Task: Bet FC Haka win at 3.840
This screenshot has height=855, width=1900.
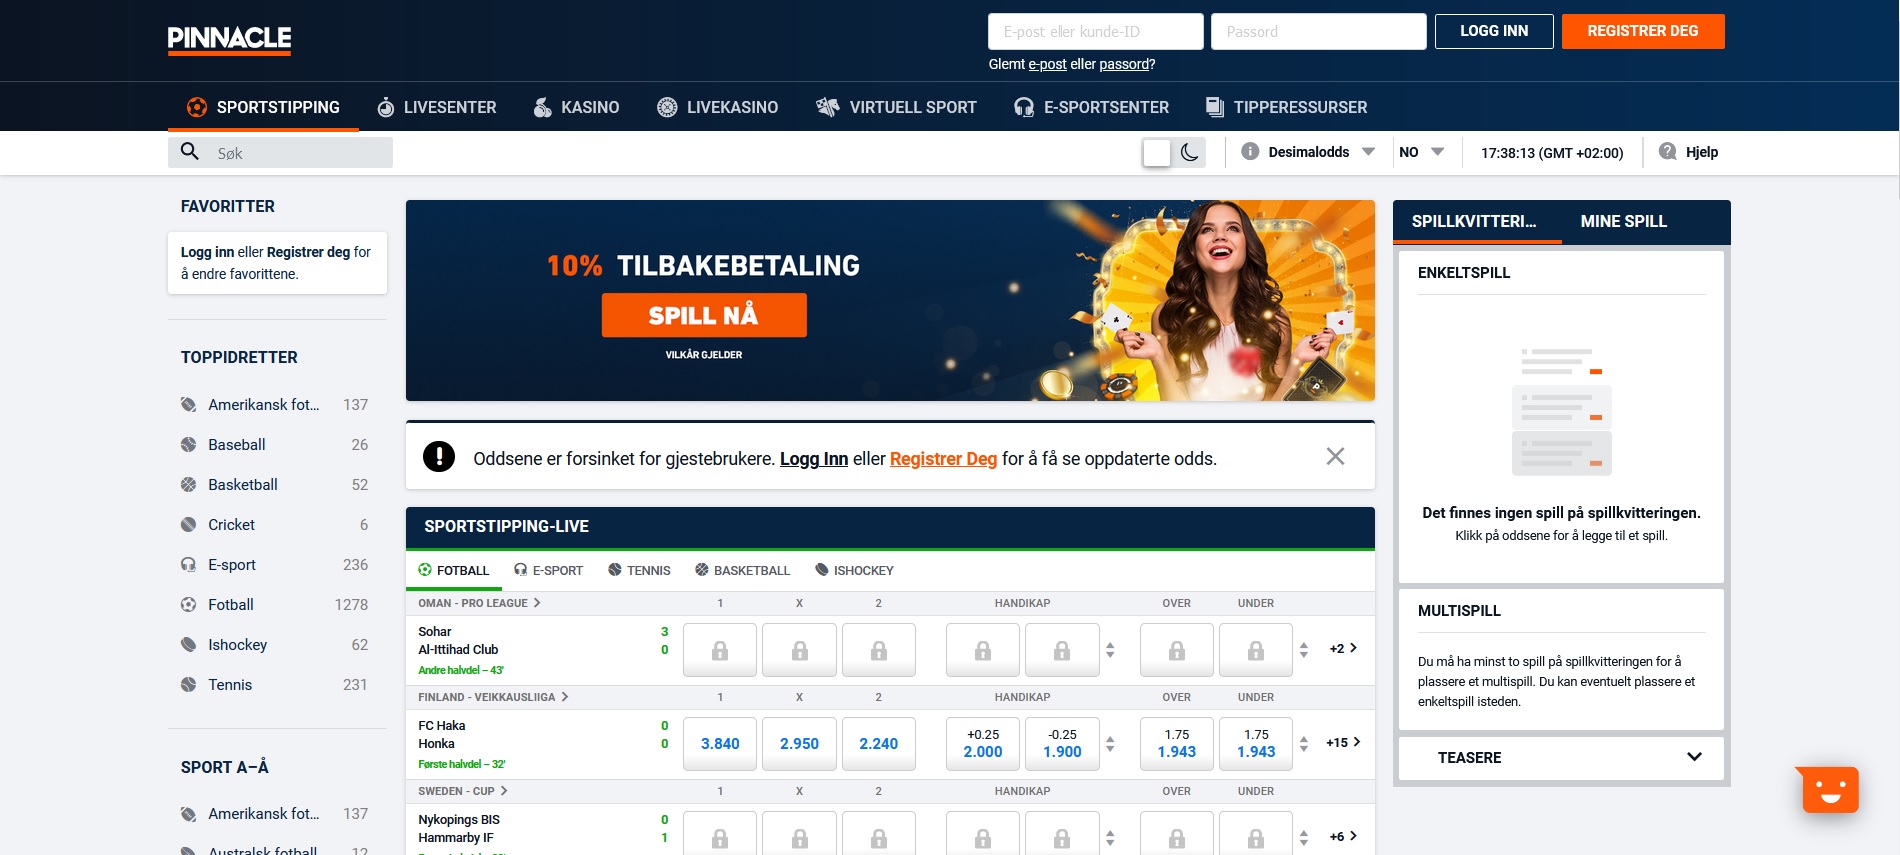Action: (720, 743)
